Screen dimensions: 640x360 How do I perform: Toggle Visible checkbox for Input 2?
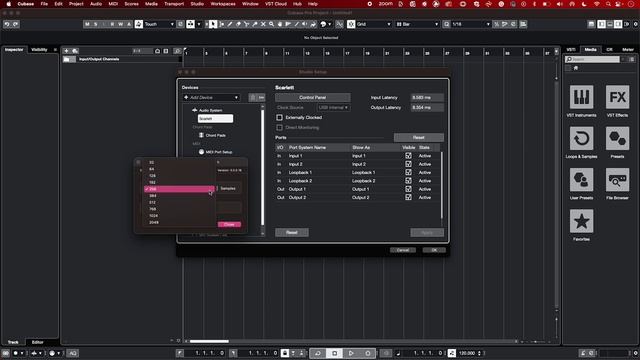408,164
